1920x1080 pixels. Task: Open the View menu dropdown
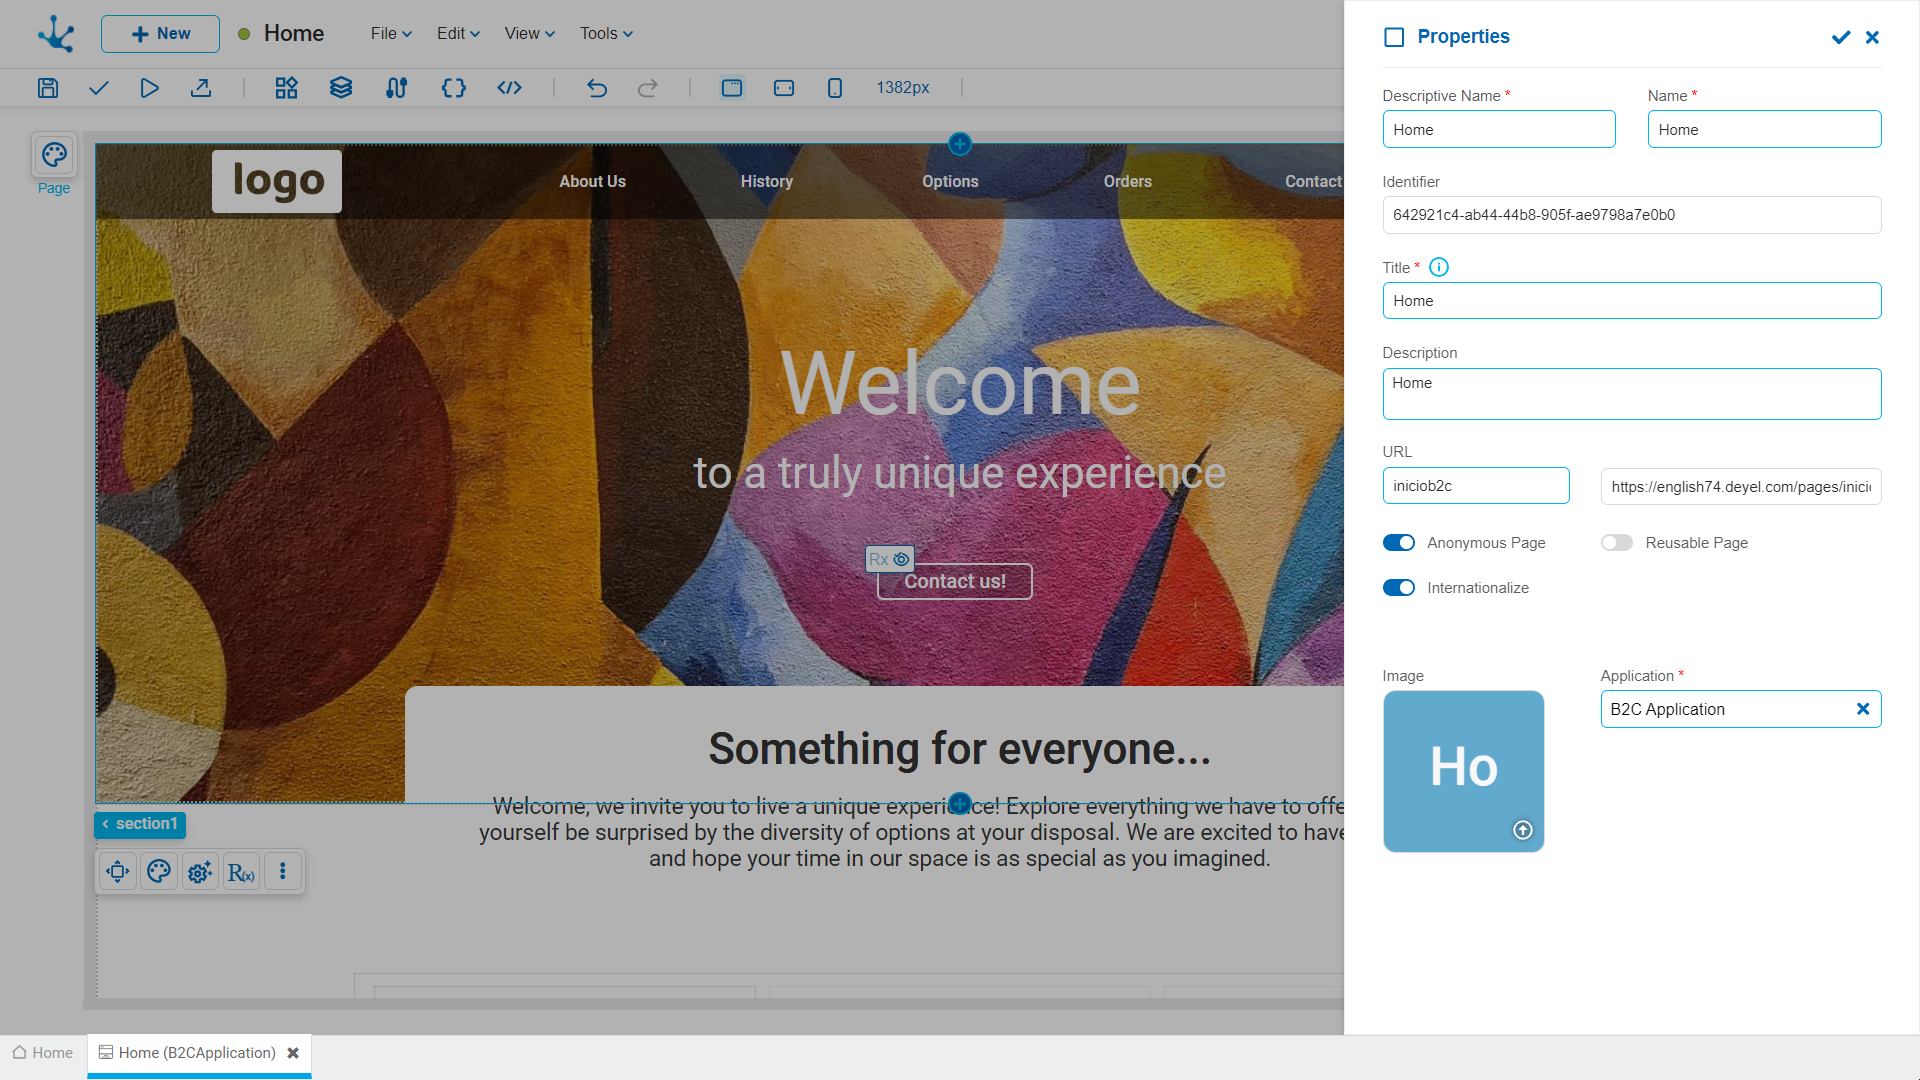pyautogui.click(x=529, y=34)
